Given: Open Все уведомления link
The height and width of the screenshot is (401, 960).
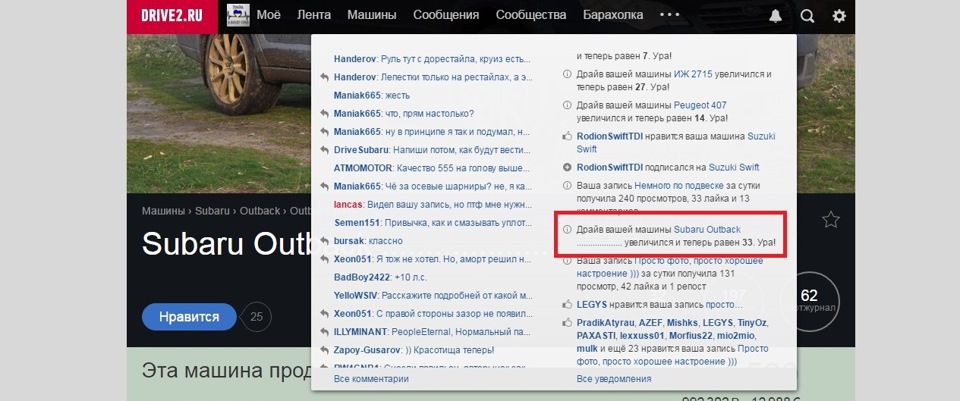Looking at the screenshot, I should click(x=614, y=379).
